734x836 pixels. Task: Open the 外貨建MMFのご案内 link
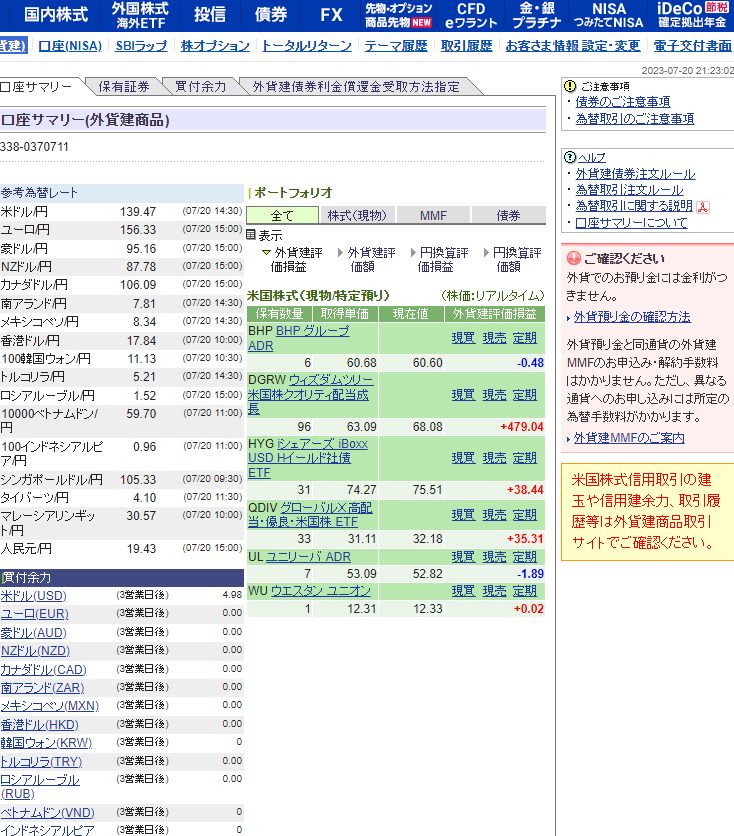point(629,438)
